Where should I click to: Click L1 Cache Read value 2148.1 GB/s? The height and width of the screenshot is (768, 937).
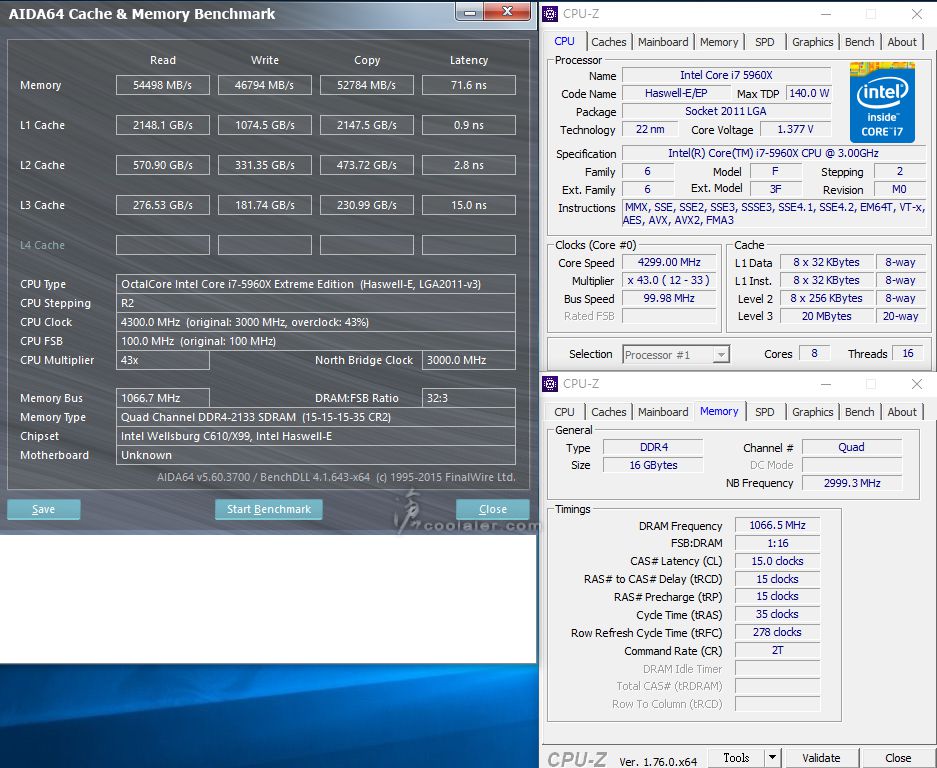[x=163, y=125]
